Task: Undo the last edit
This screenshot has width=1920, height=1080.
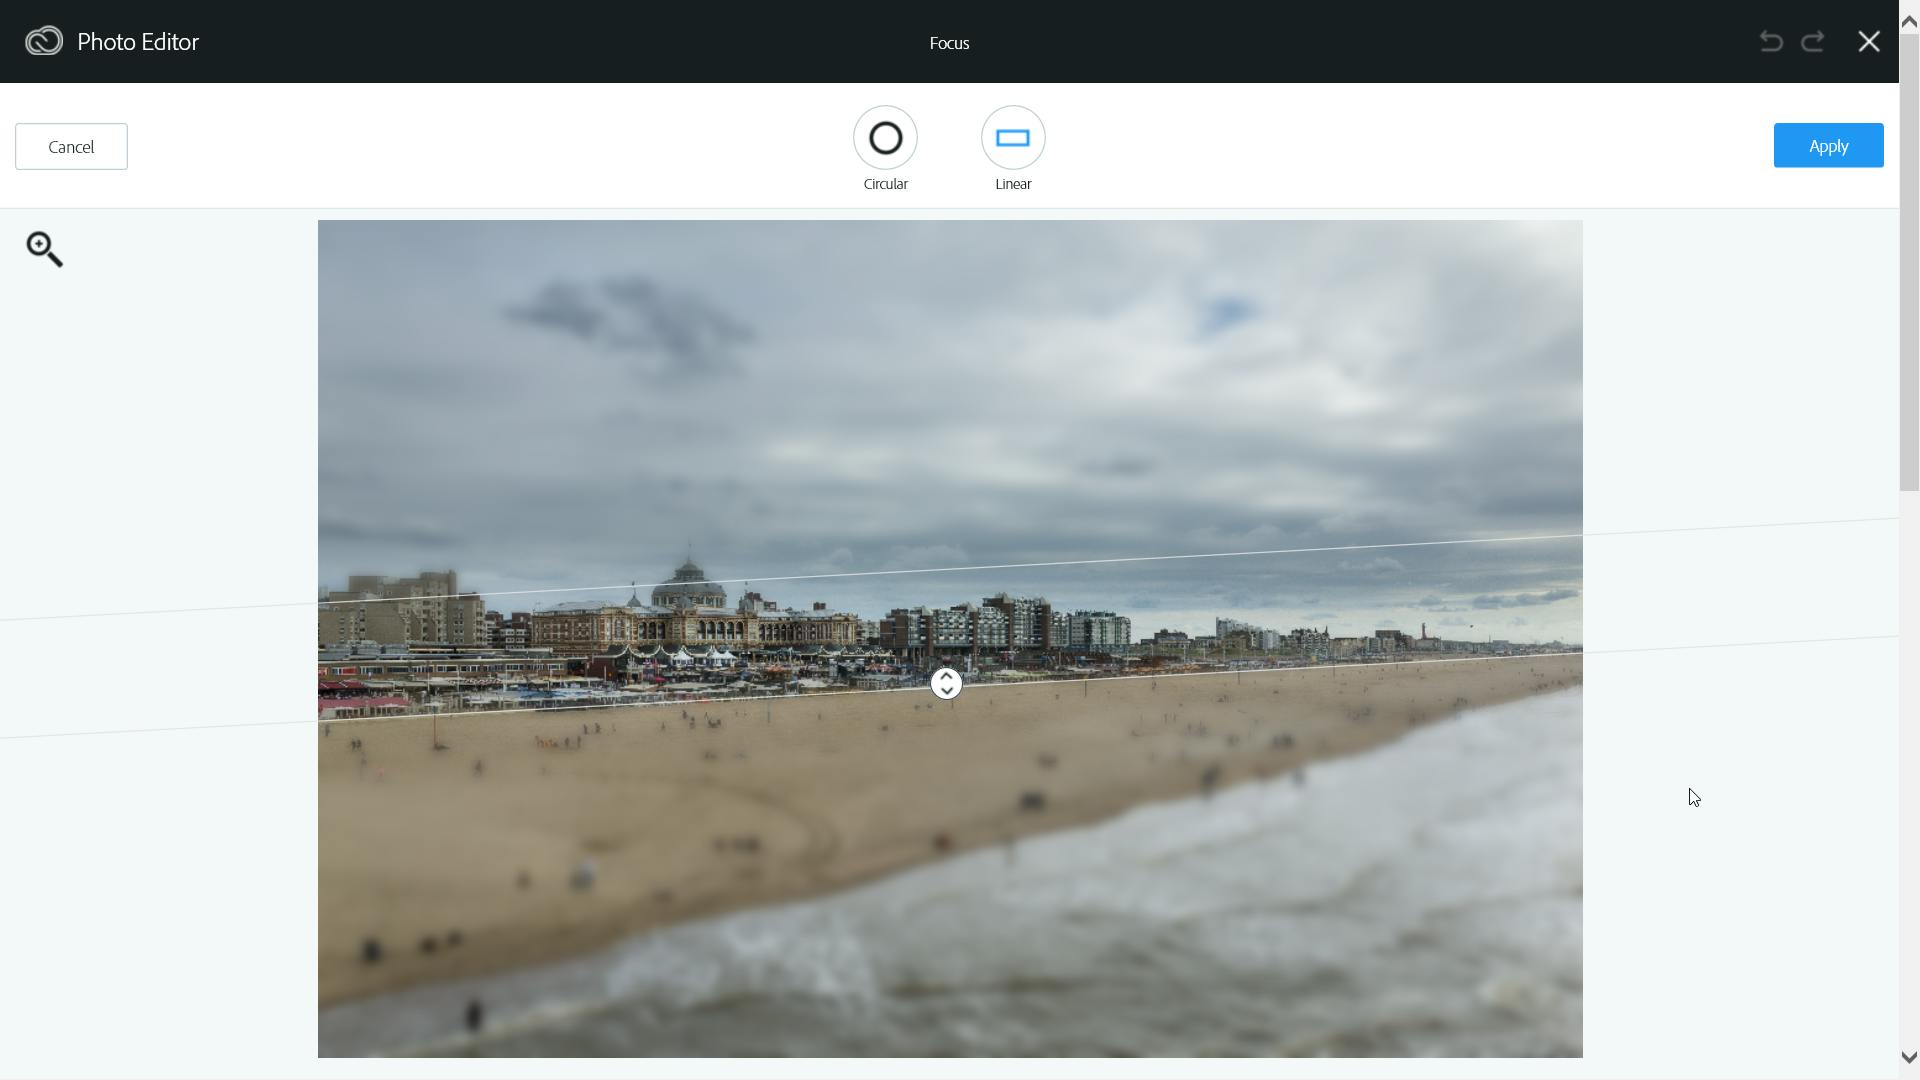Action: click(x=1771, y=41)
